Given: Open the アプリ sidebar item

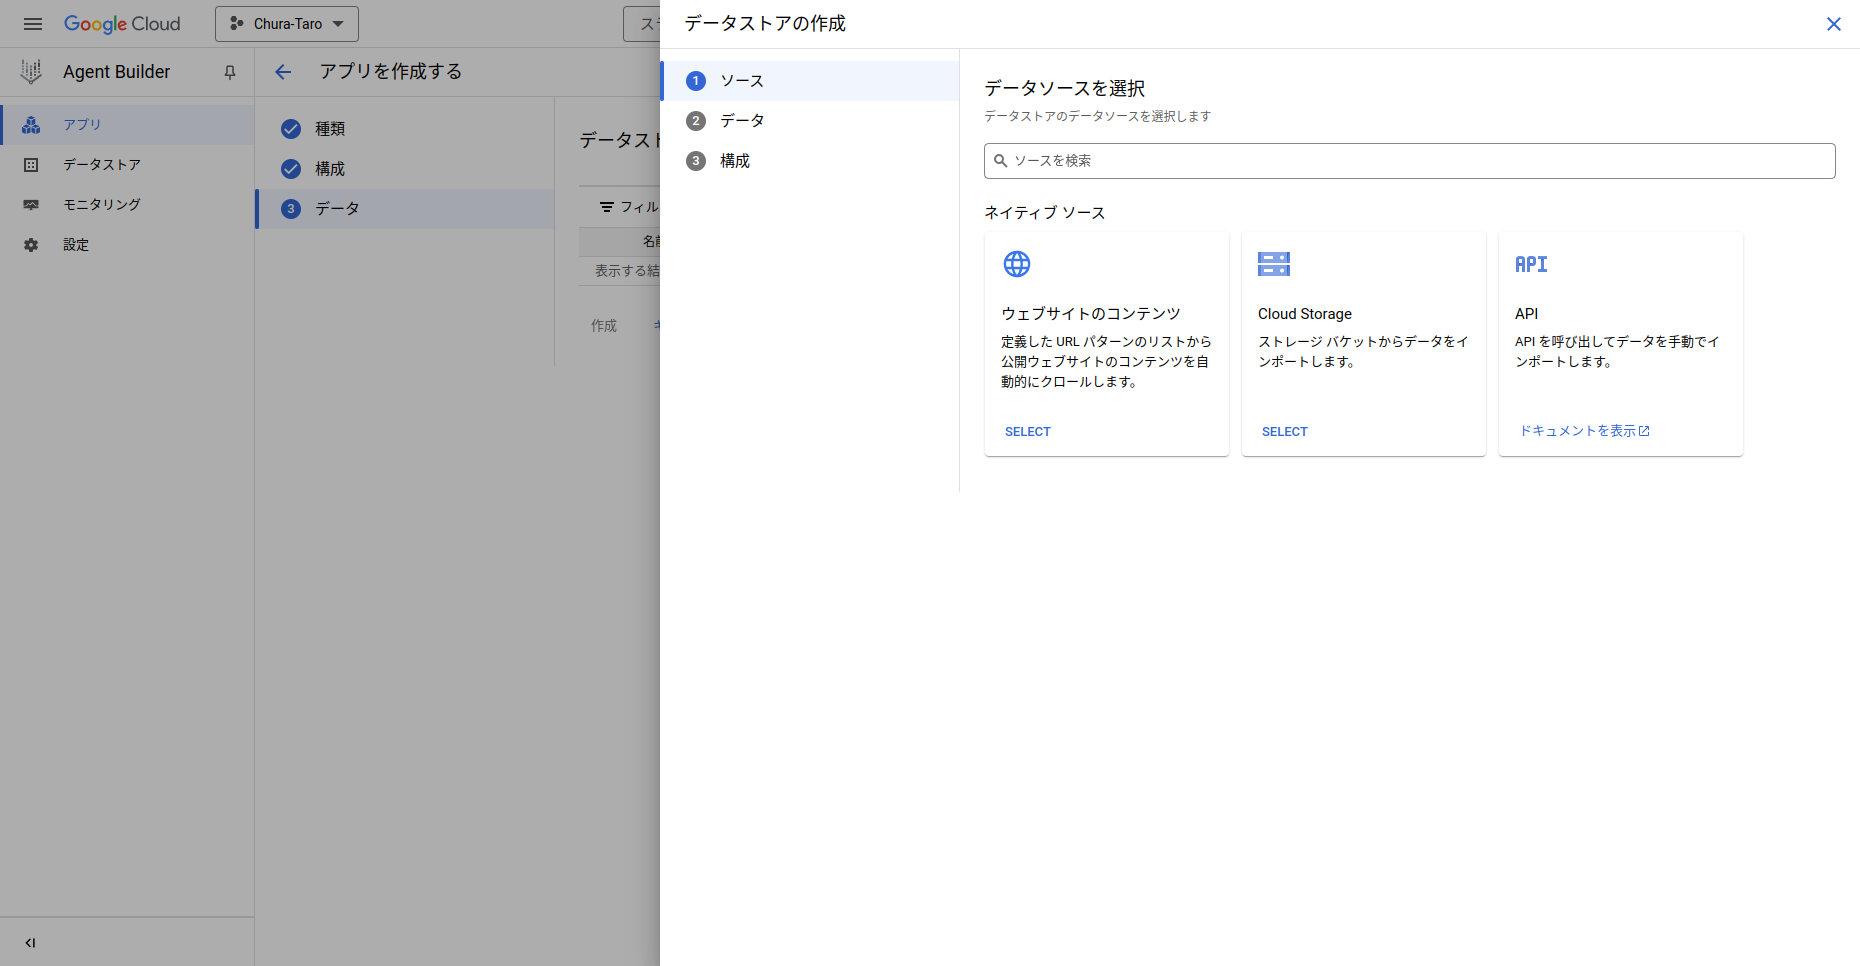Looking at the screenshot, I should coord(127,125).
